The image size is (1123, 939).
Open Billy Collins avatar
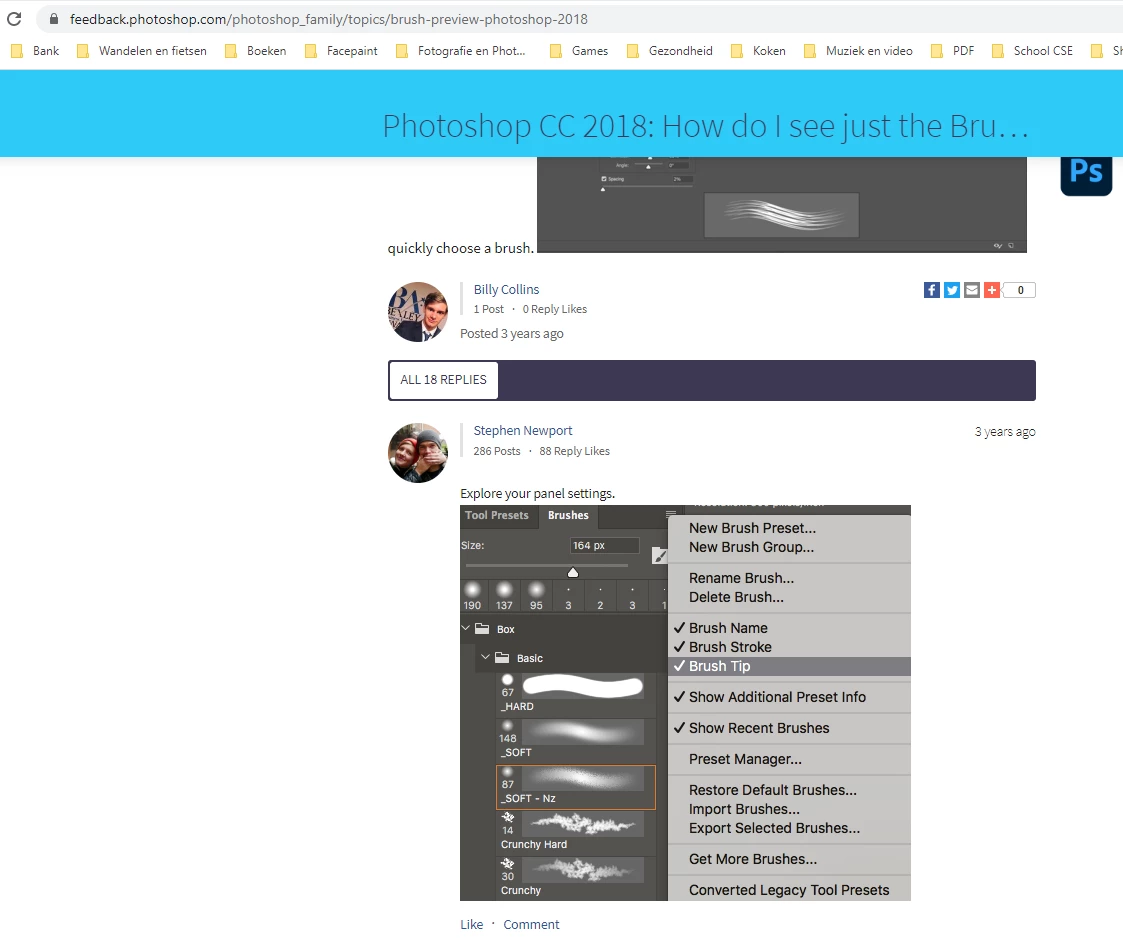pos(418,312)
